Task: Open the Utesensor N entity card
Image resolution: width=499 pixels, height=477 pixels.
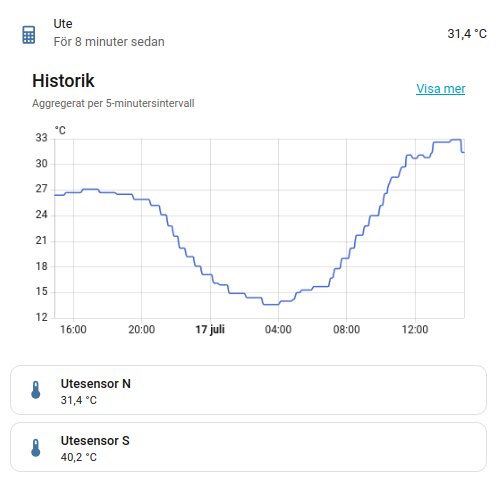Action: 248,390
